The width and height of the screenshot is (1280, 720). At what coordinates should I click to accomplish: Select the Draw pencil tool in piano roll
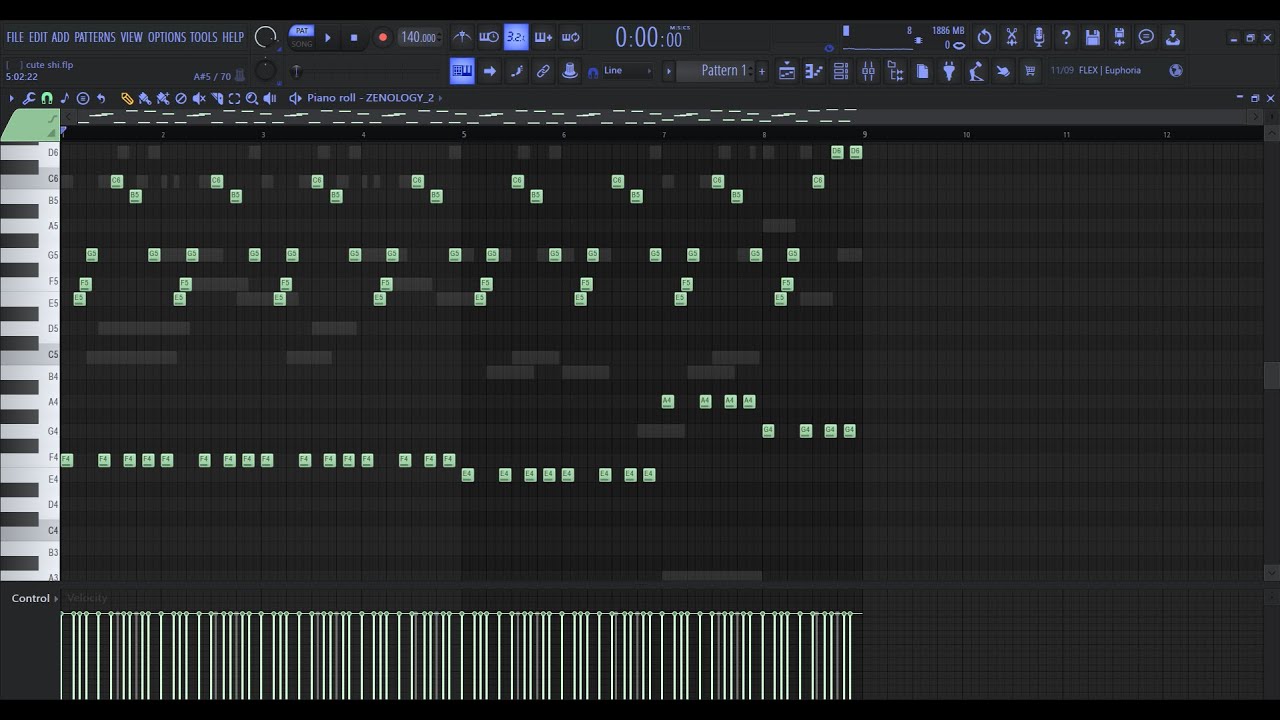coord(127,98)
